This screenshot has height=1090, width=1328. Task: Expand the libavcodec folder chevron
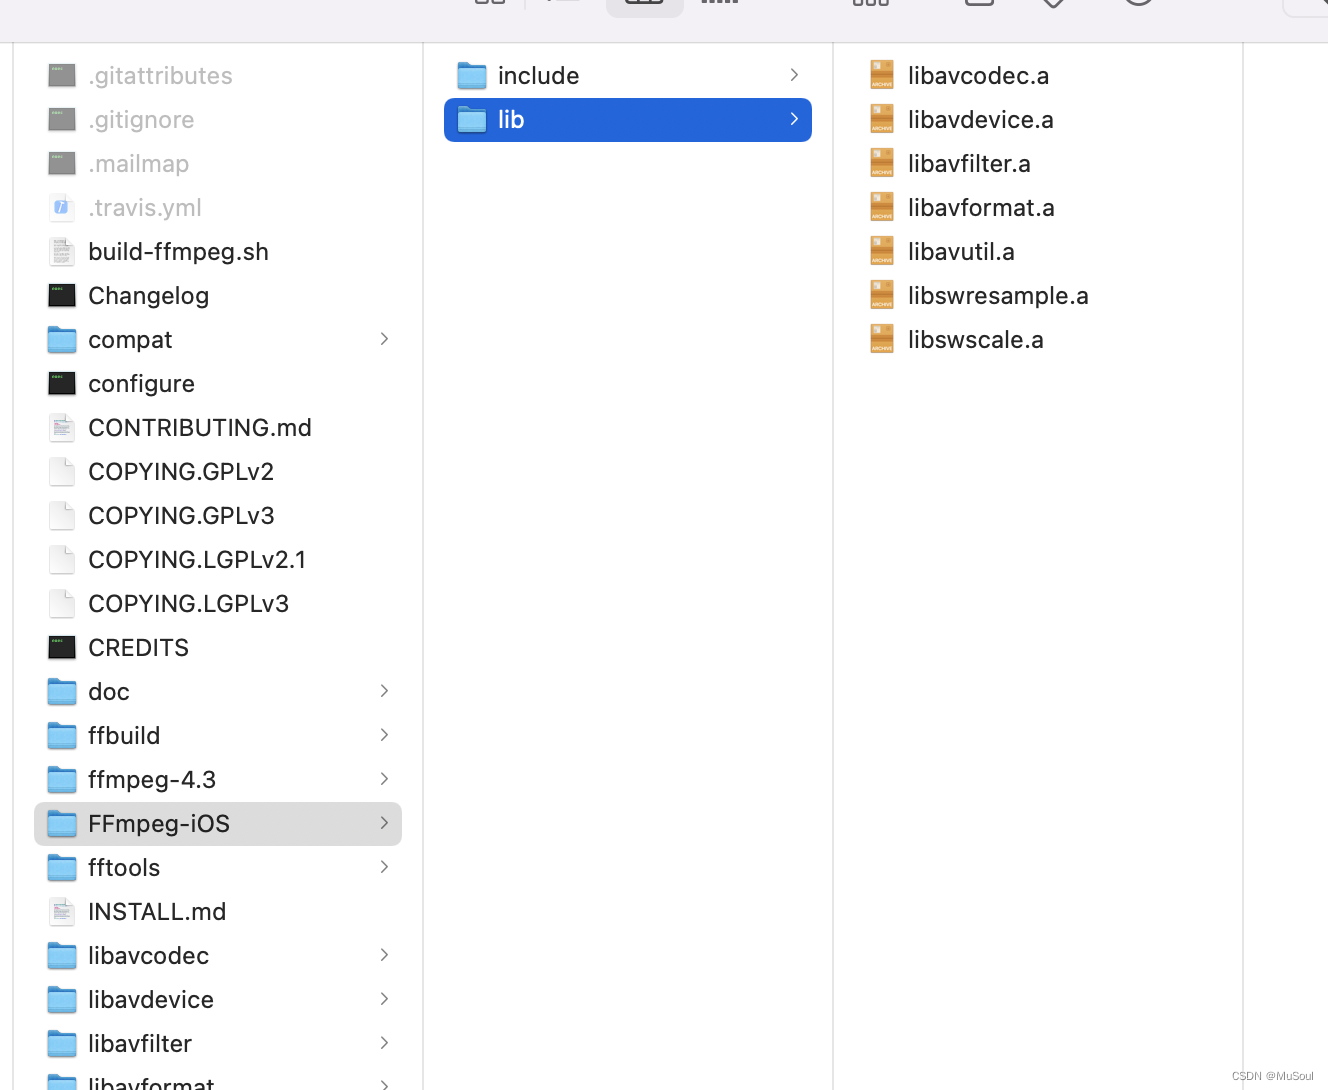pyautogui.click(x=384, y=955)
